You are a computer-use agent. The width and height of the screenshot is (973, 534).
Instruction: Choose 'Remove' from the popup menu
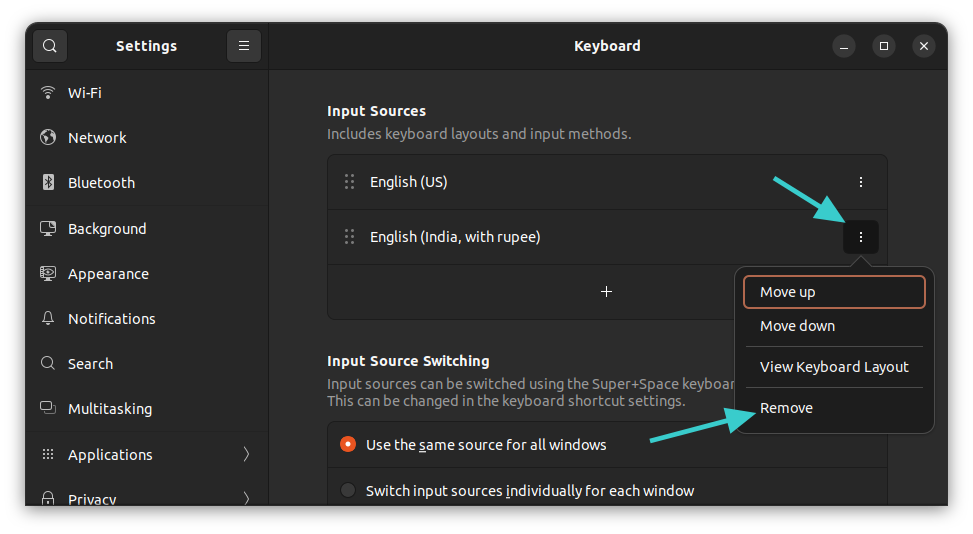pos(786,408)
